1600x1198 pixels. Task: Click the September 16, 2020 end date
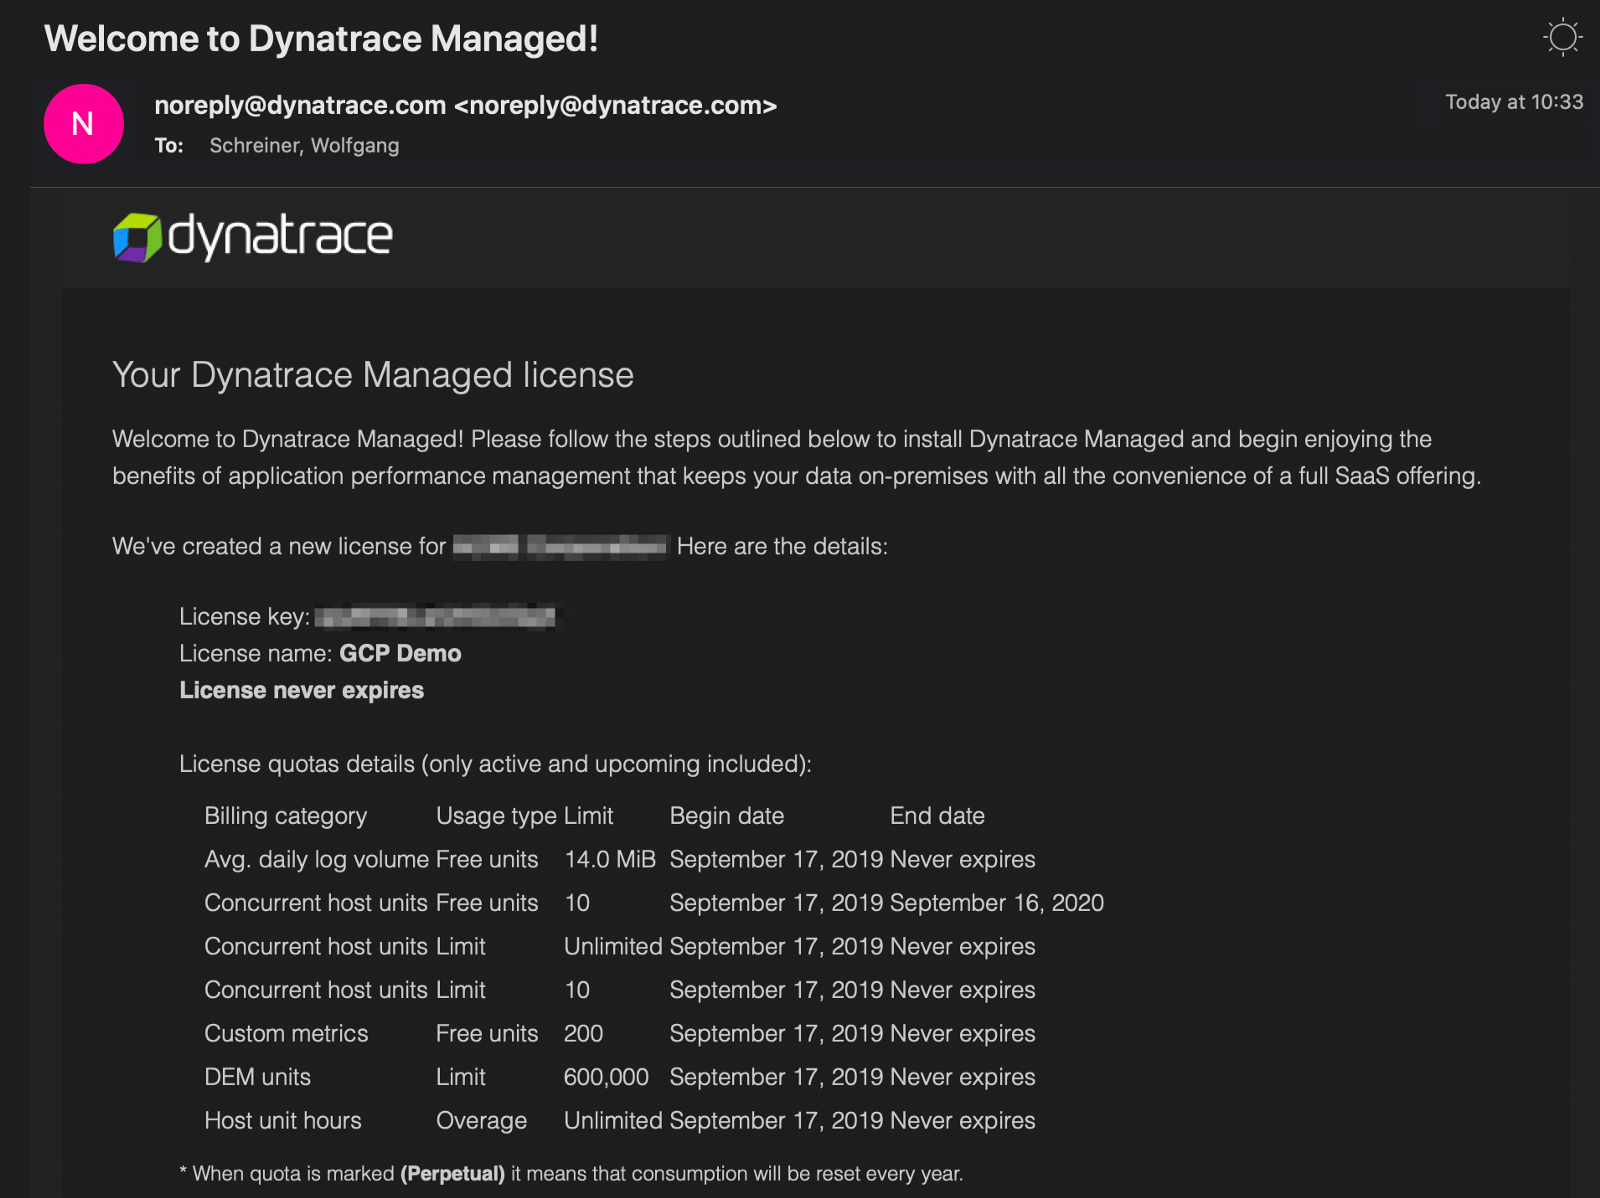(997, 903)
